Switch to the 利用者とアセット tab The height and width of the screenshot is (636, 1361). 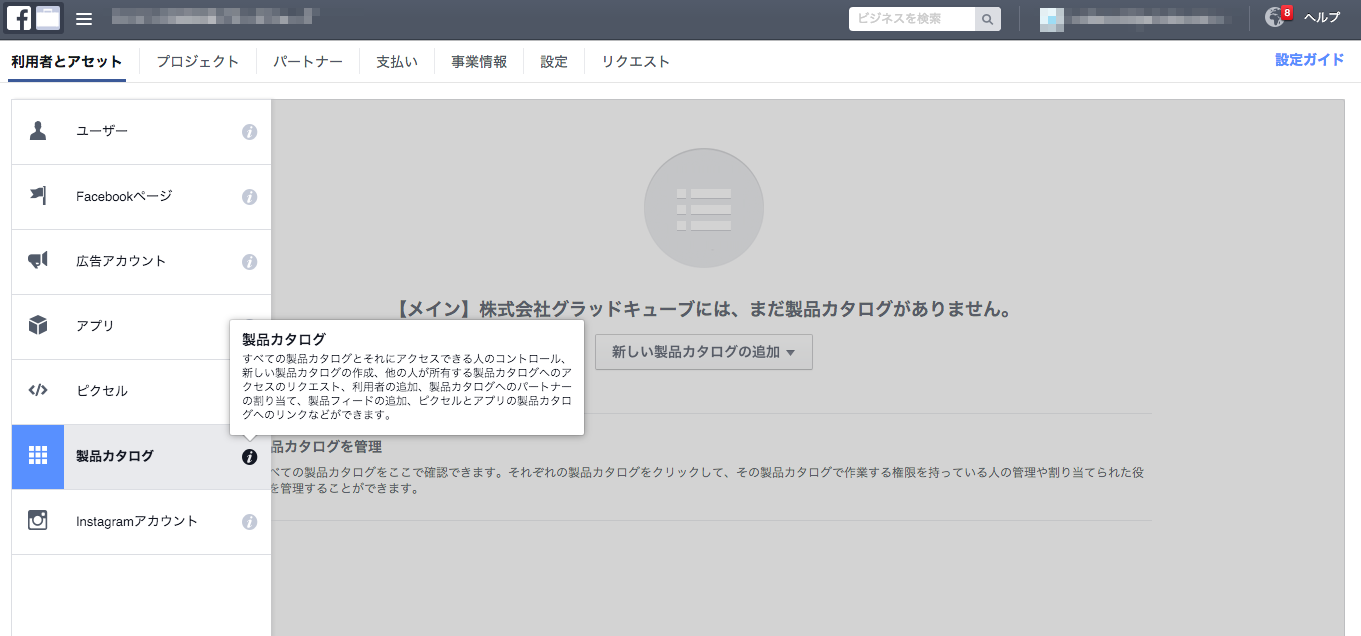[67, 61]
